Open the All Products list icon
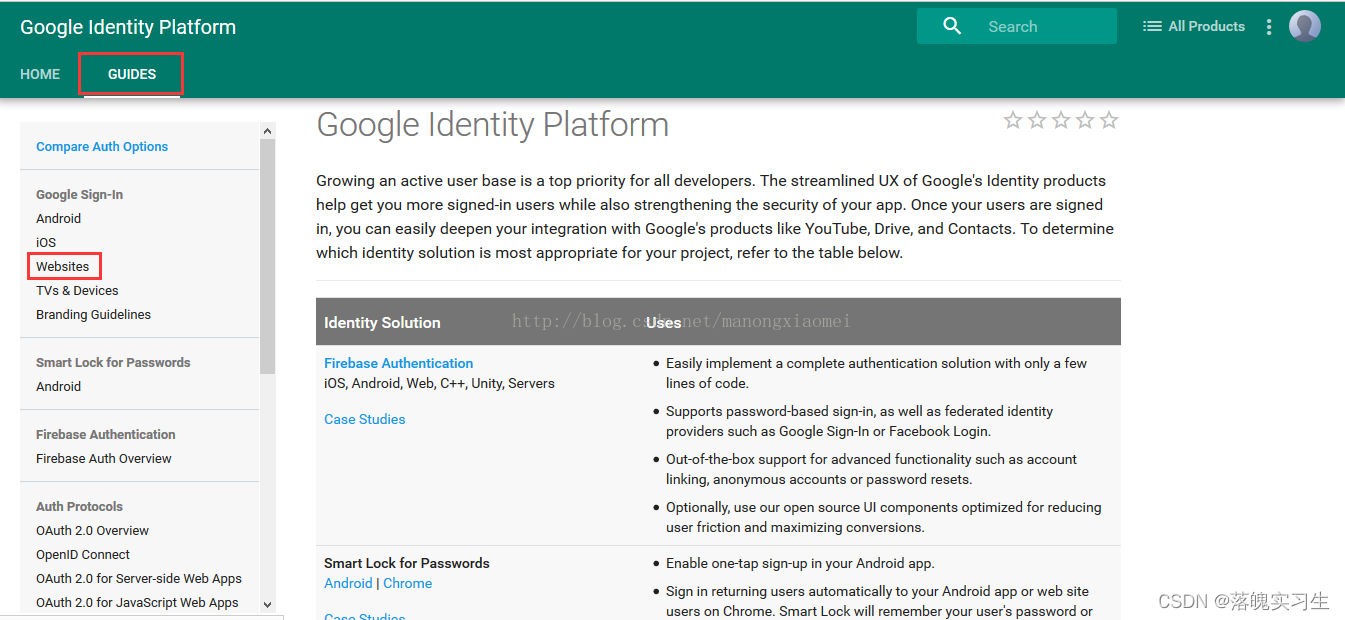Viewport: 1345px width, 620px height. pyautogui.click(x=1152, y=26)
